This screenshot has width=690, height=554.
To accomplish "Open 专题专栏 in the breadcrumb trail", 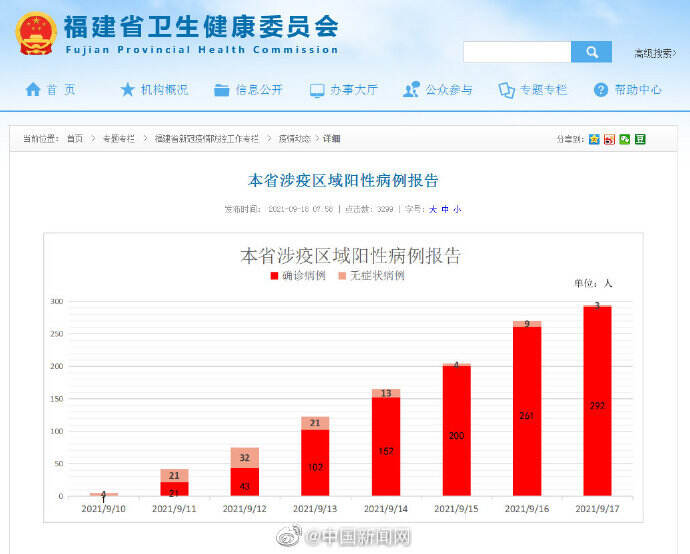I will [x=119, y=139].
